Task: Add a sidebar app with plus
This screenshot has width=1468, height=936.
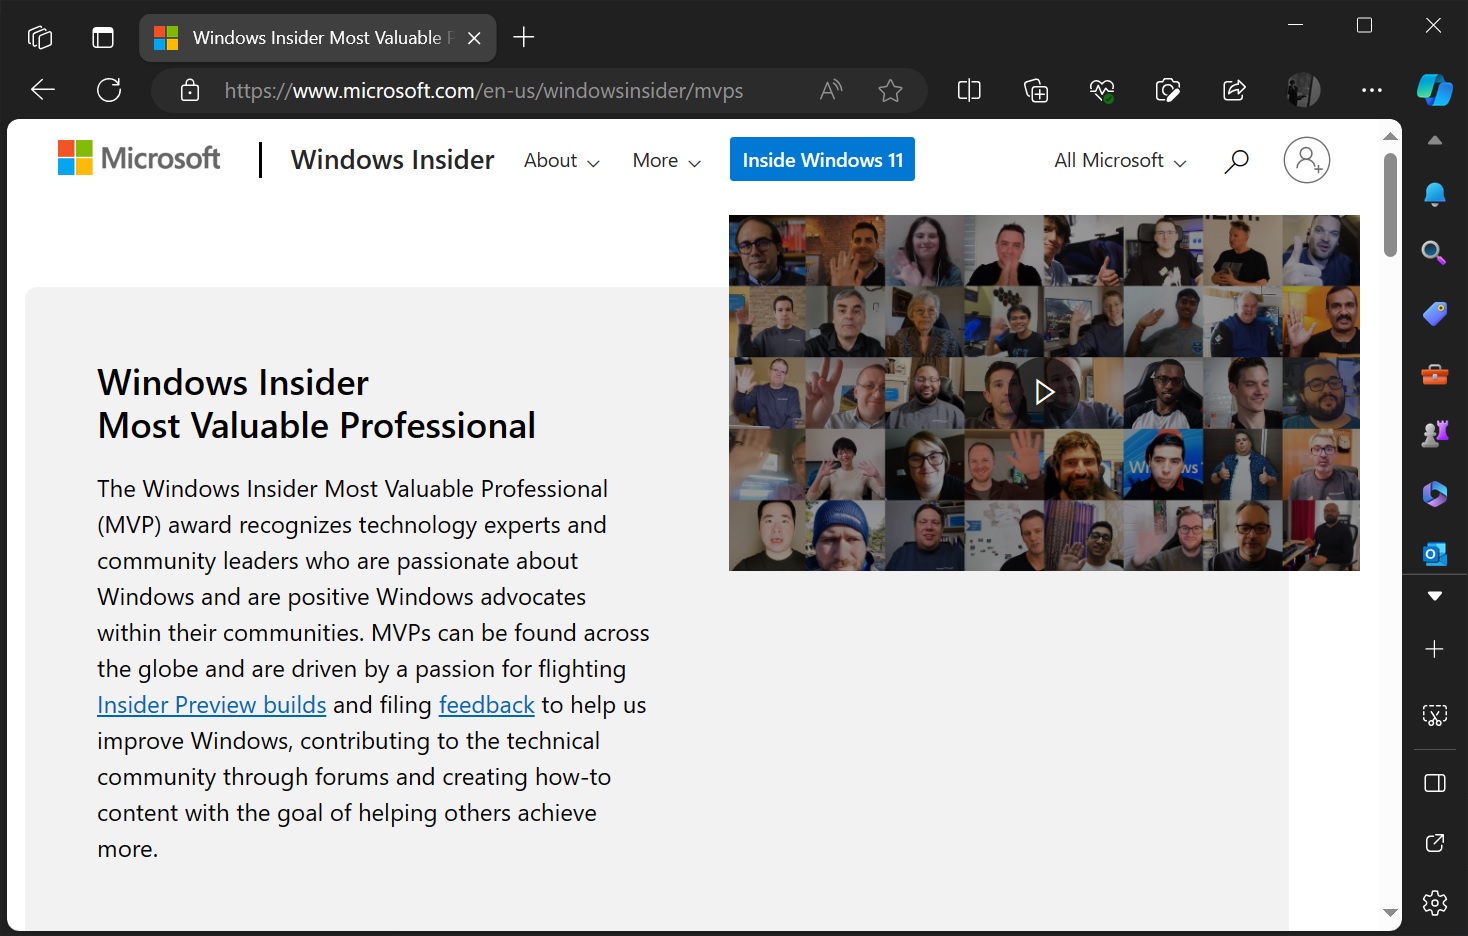Action: (1435, 649)
